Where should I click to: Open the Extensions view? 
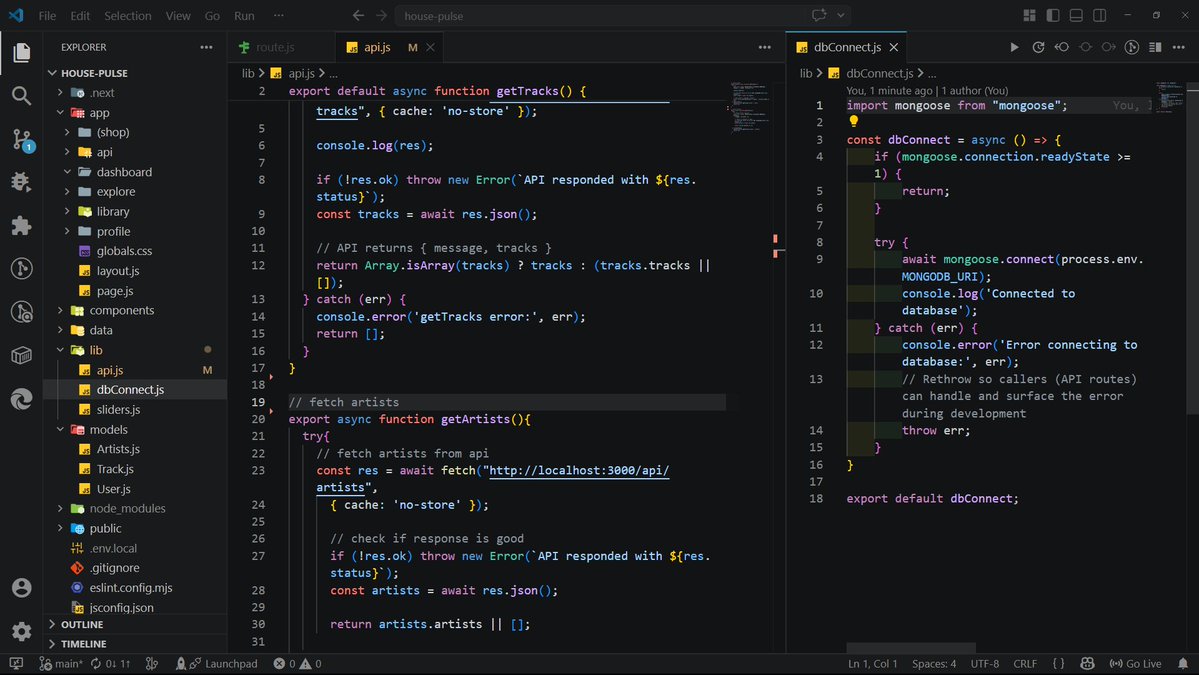[x=21, y=225]
